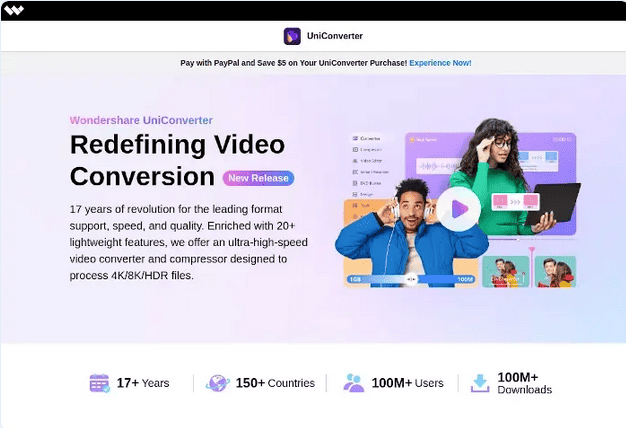Image resolution: width=626 pixels, height=428 pixels.
Task: Select Screen Recorder in hero mockup sidebar
Action: (x=370, y=172)
